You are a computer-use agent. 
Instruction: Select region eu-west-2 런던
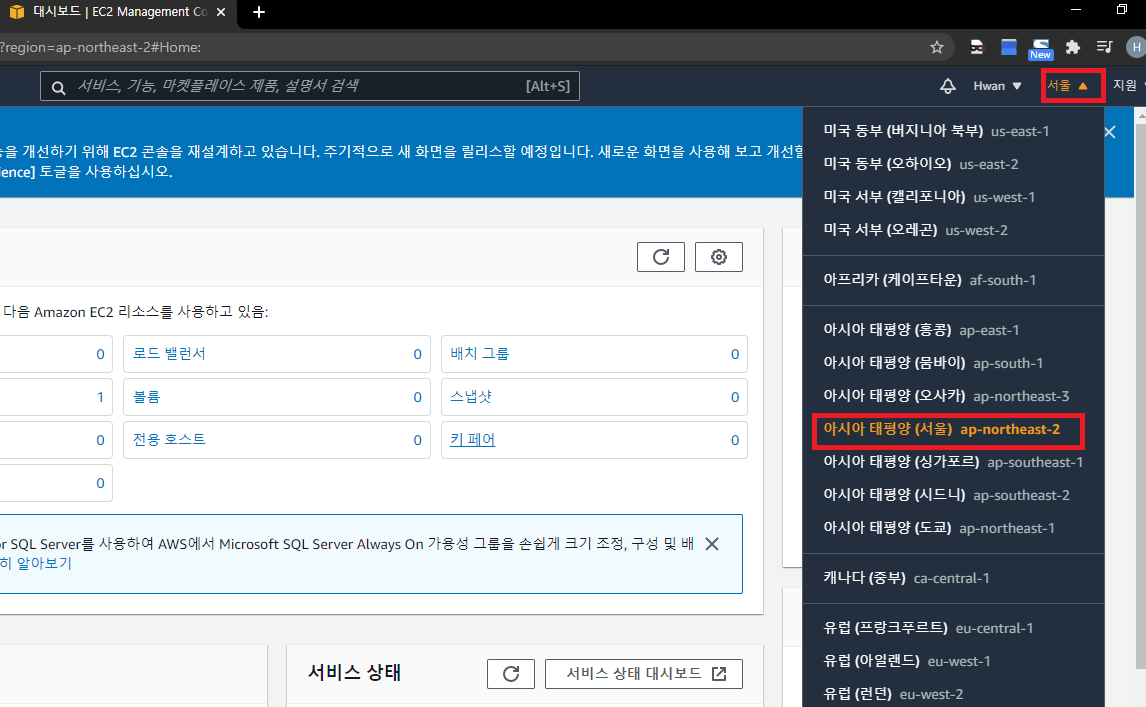pyautogui.click(x=893, y=694)
